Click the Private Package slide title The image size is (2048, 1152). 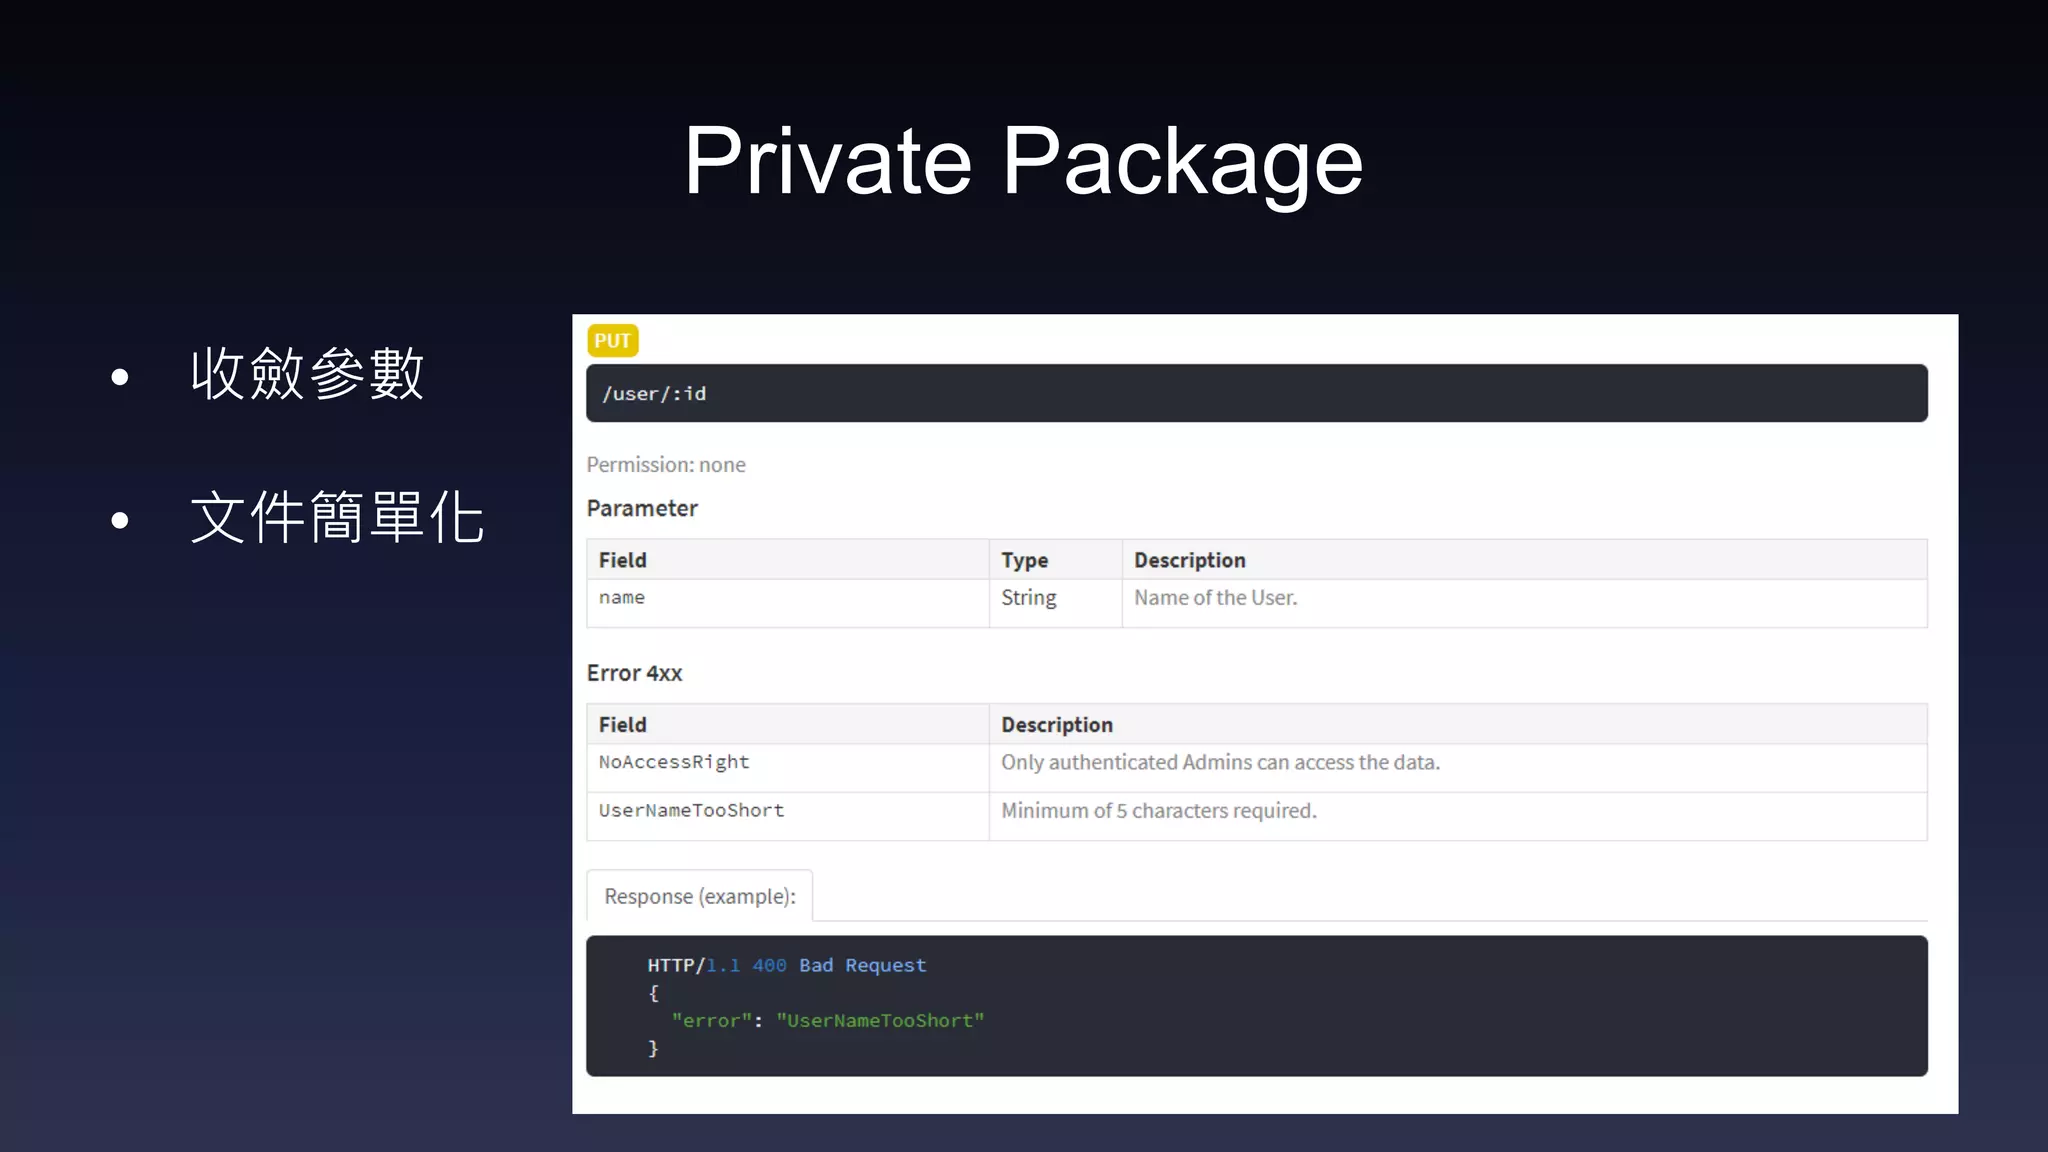click(x=1023, y=161)
